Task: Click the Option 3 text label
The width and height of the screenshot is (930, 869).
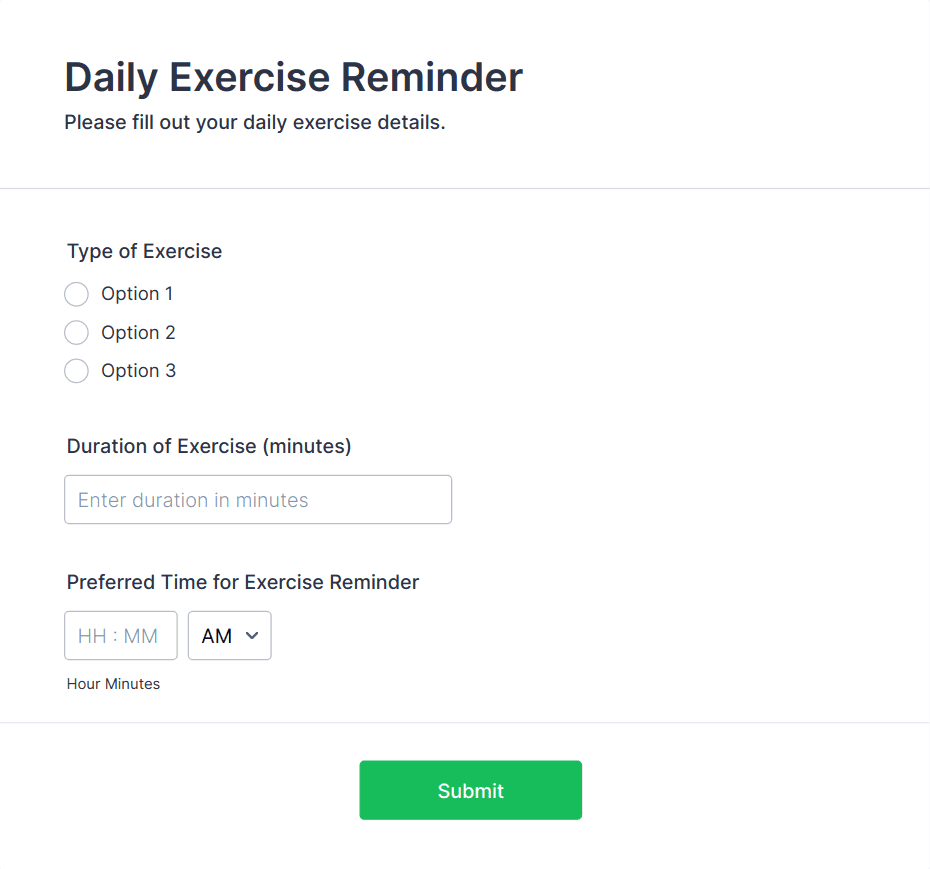Action: (x=138, y=371)
